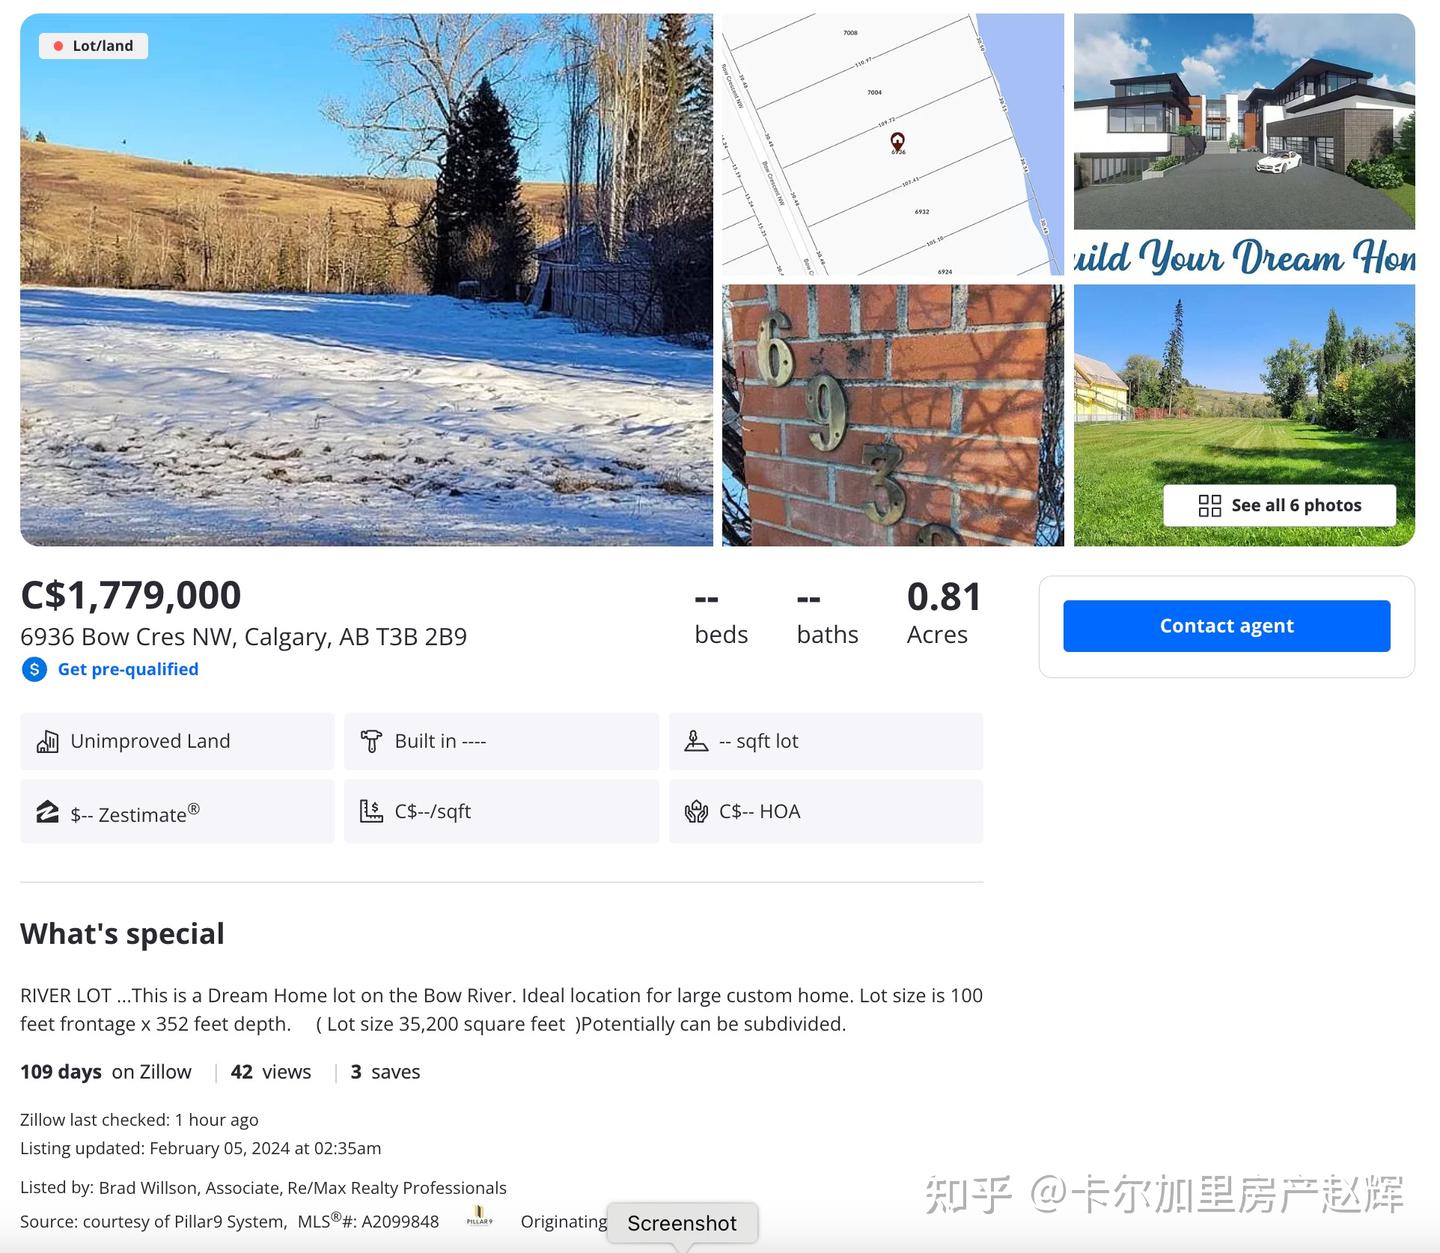The image size is (1440, 1253).
Task: Click the Contact agent button
Action: pyautogui.click(x=1226, y=626)
